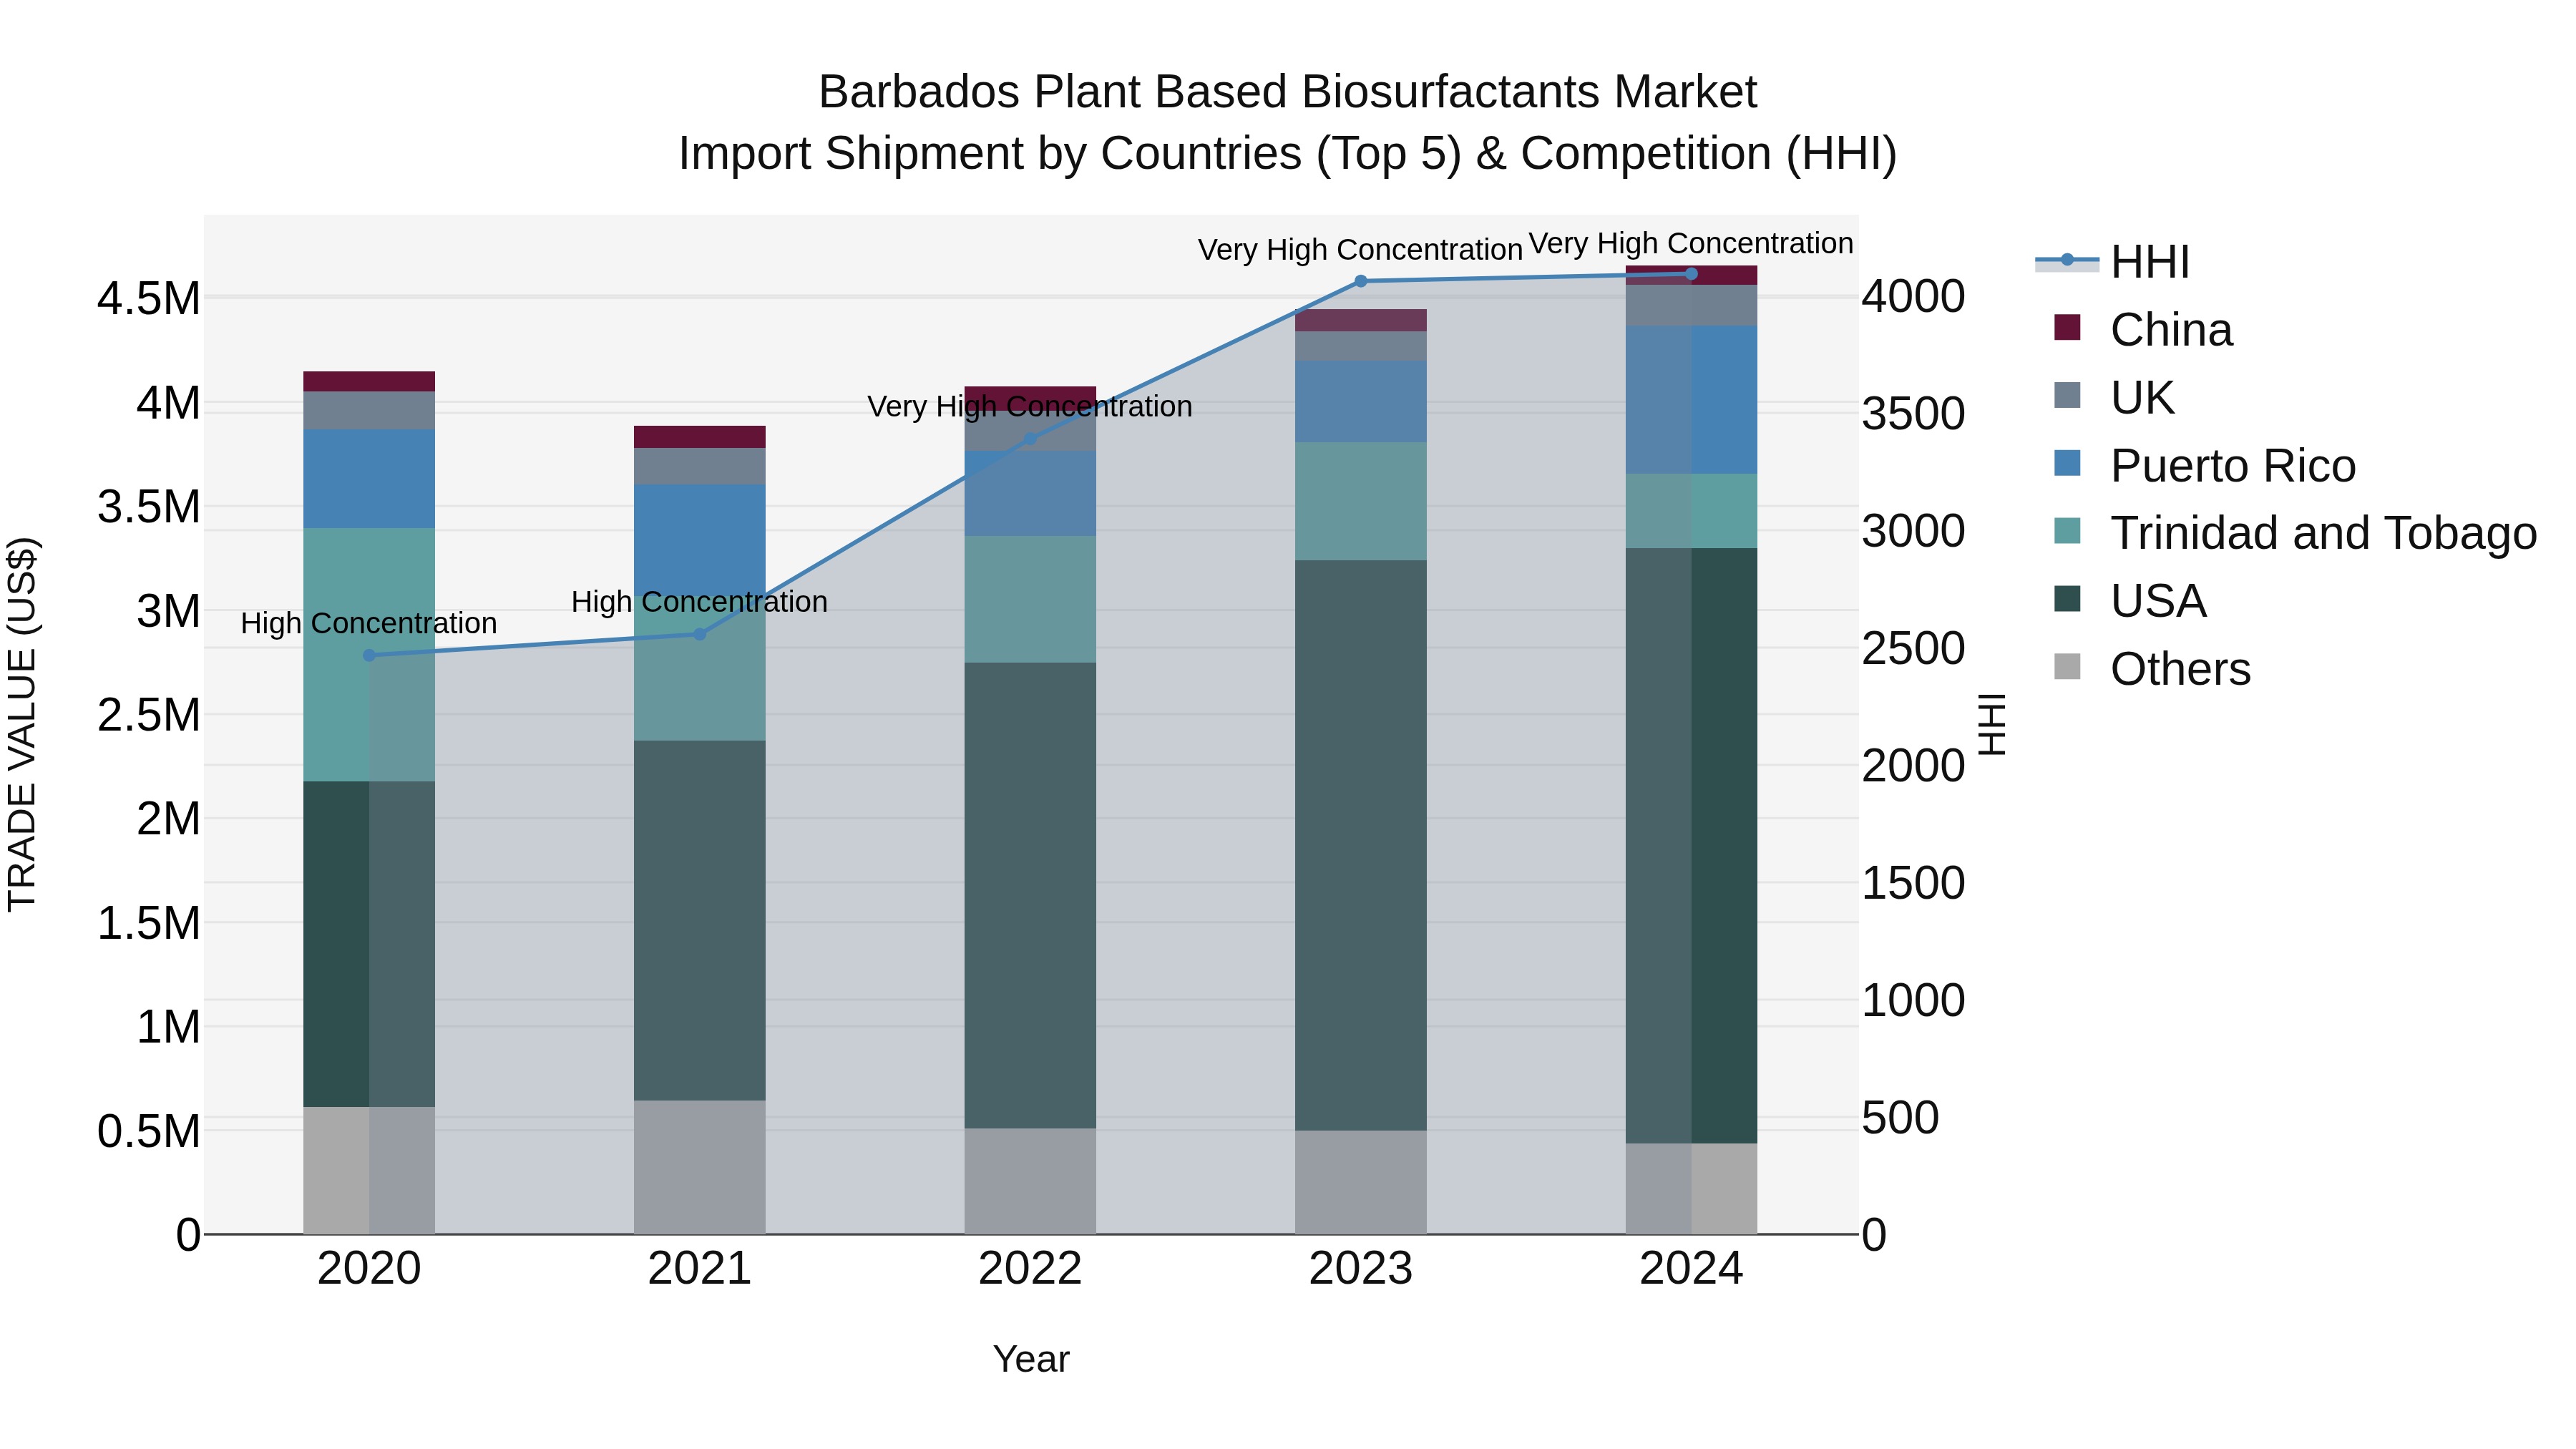
Task: Click the USA dark green legend swatch
Action: (2067, 599)
